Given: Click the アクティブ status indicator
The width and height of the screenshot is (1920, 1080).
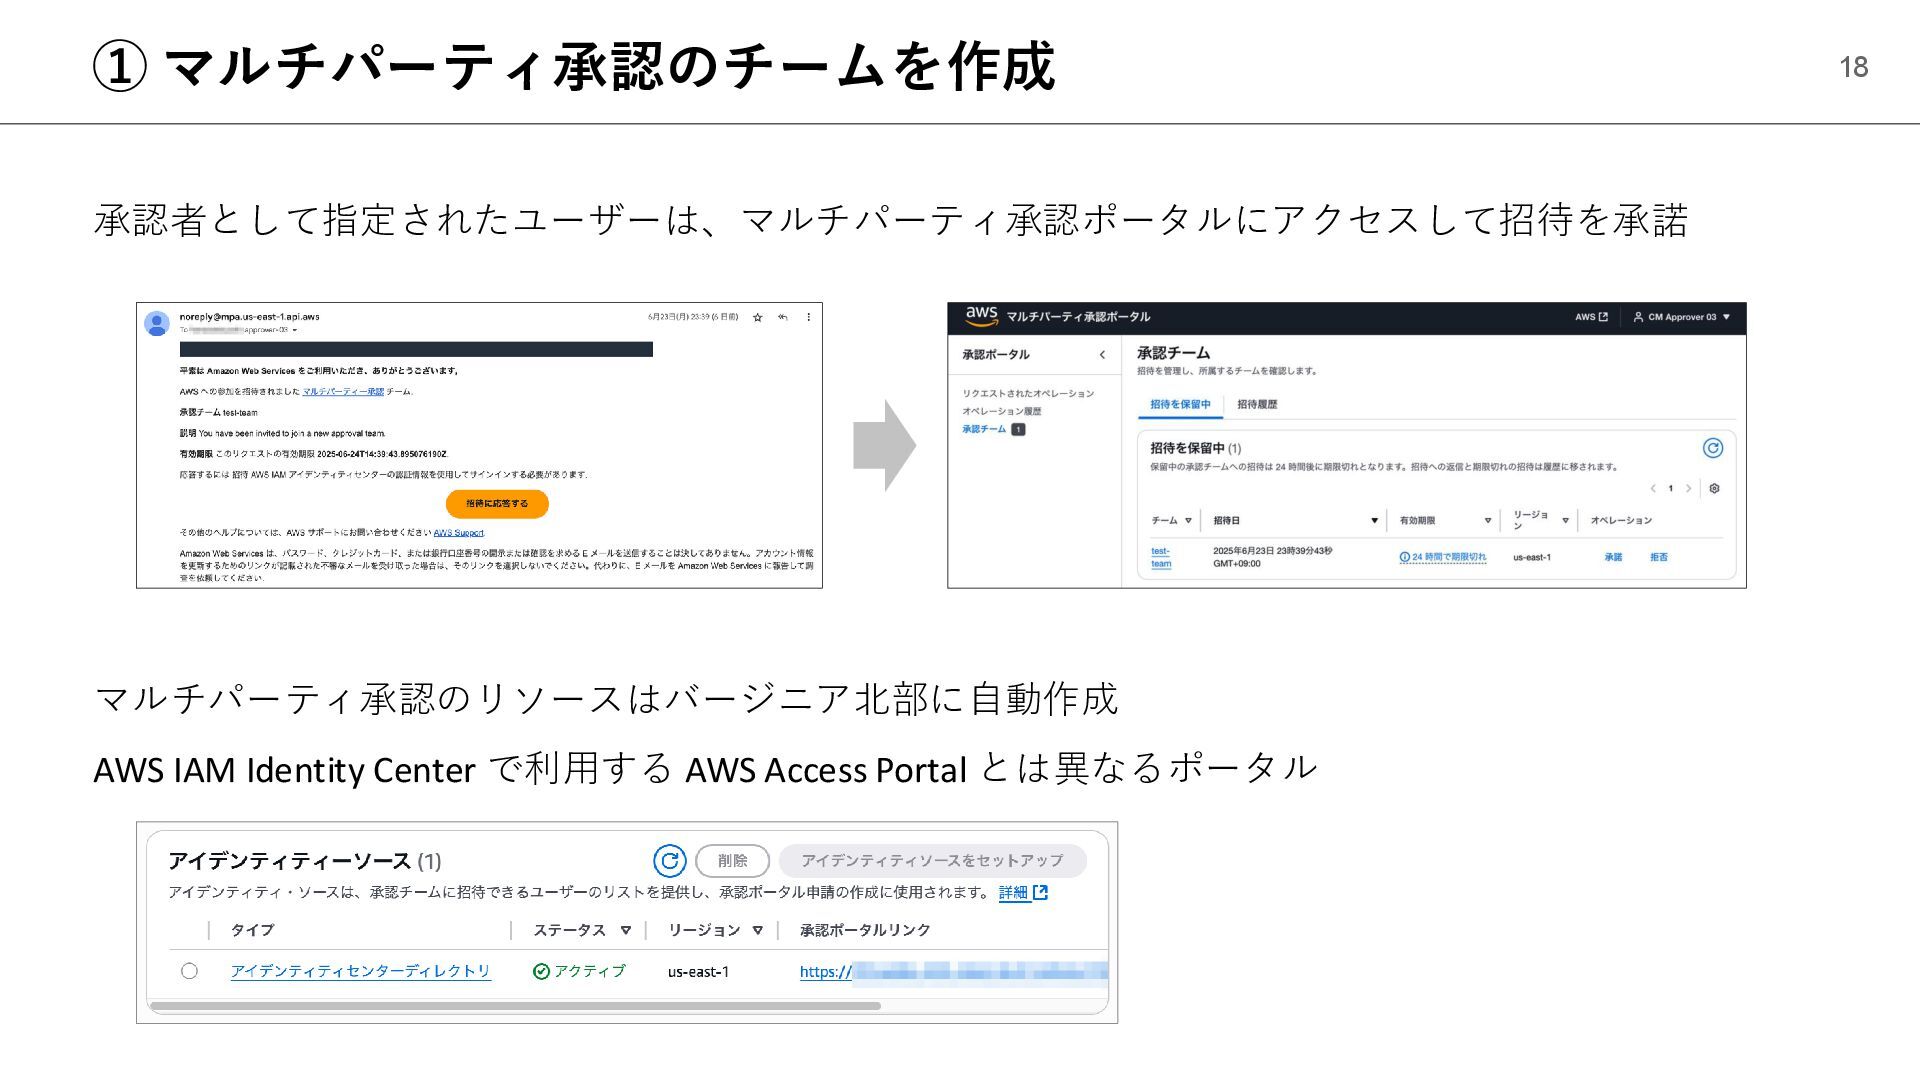Looking at the screenshot, I should [x=579, y=971].
